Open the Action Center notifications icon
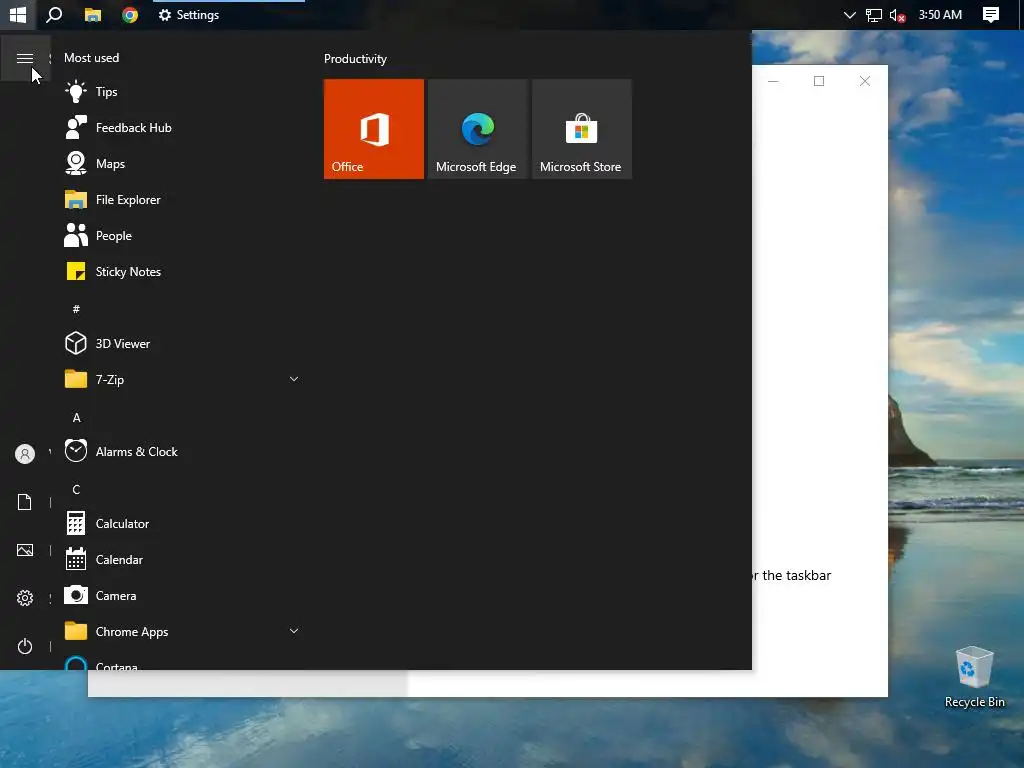 click(991, 14)
